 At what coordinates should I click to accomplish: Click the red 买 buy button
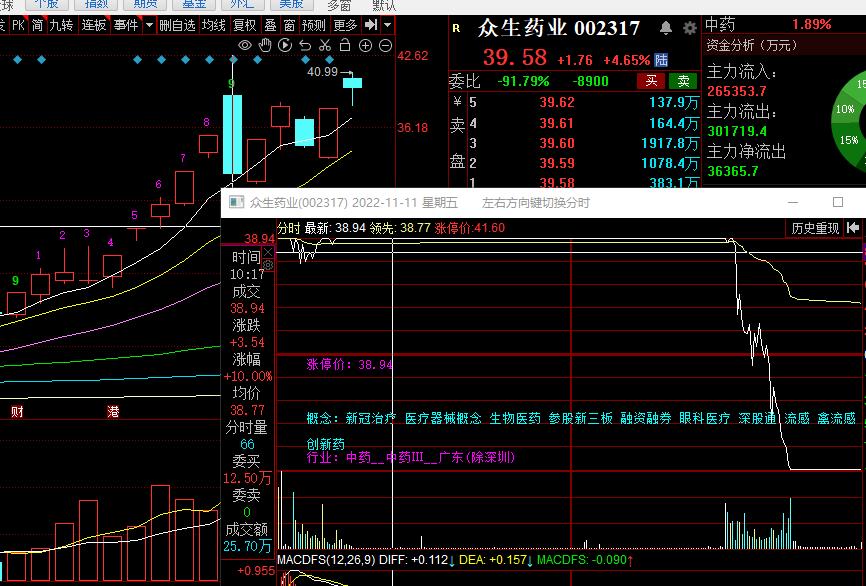tap(652, 81)
